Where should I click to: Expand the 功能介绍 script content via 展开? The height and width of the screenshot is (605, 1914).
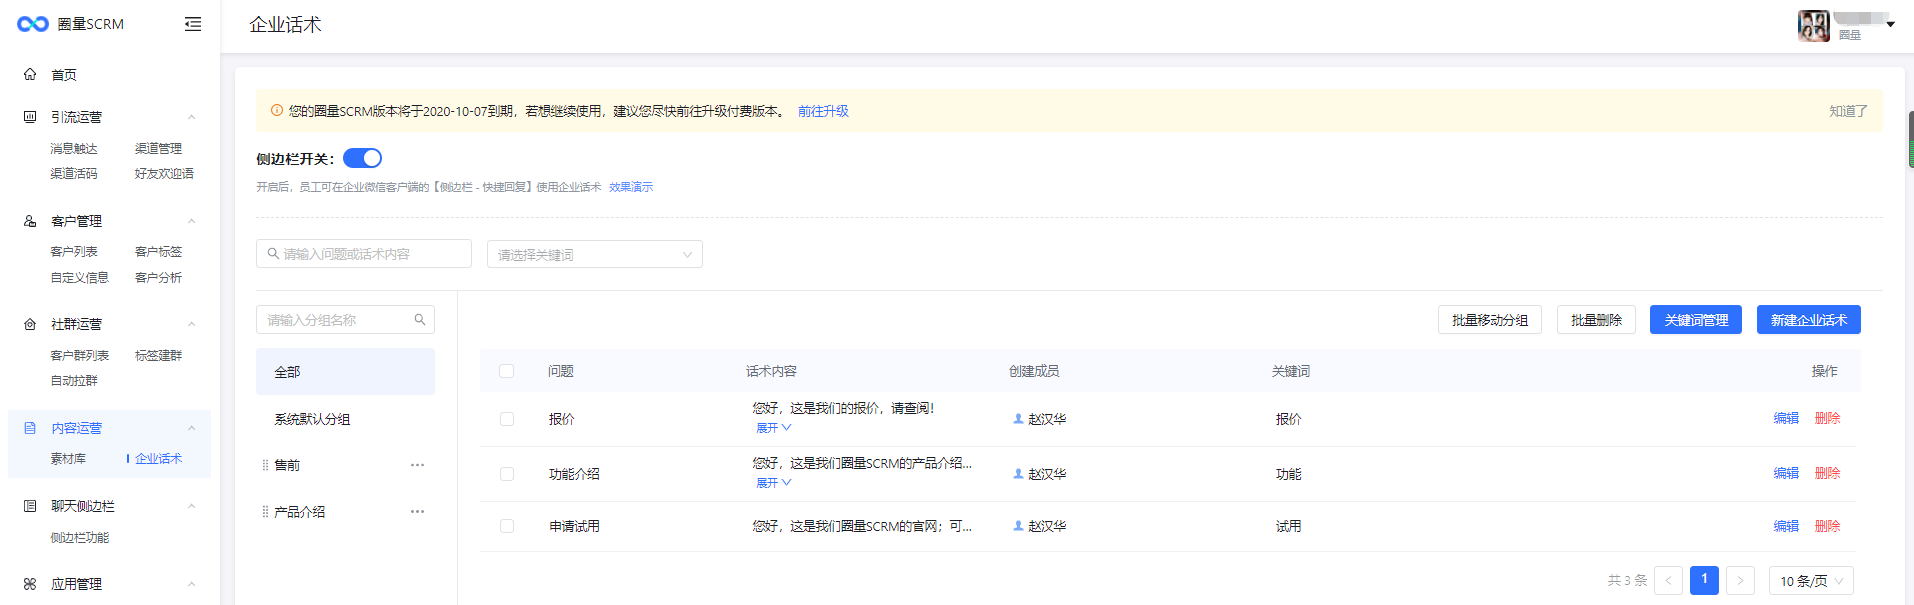pos(773,483)
